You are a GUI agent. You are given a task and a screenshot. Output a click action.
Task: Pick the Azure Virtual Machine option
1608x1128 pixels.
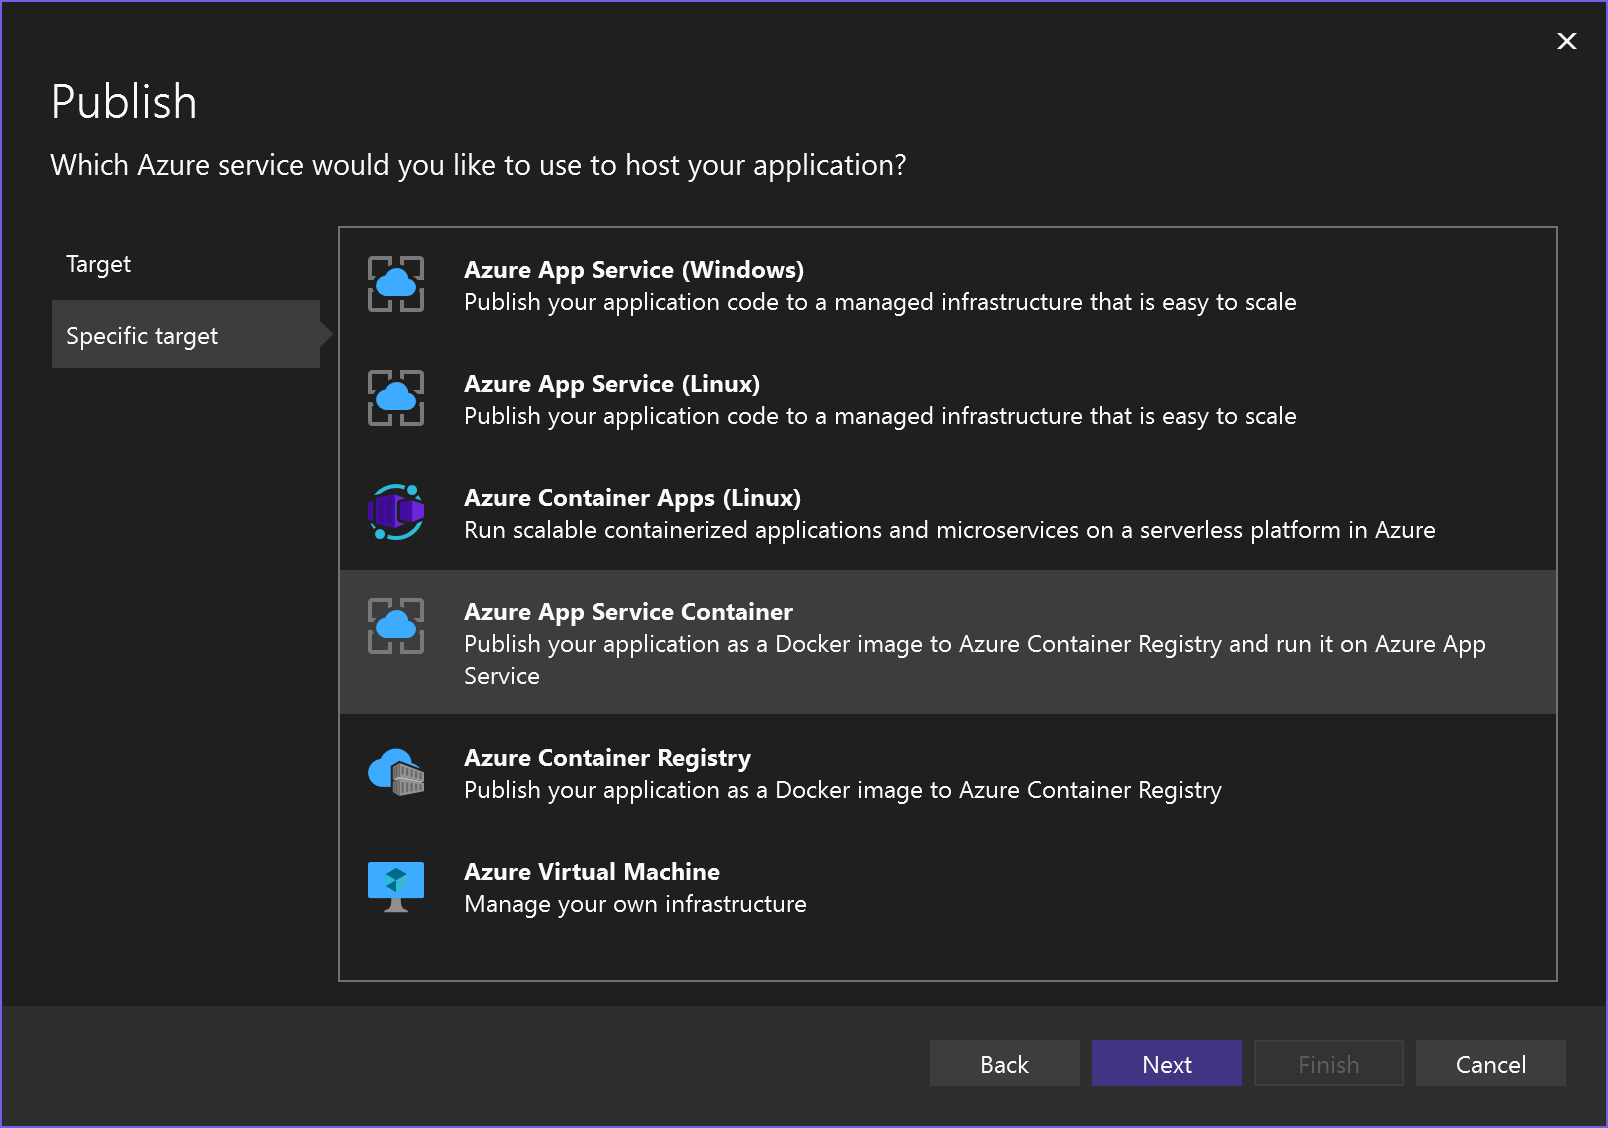[592, 872]
